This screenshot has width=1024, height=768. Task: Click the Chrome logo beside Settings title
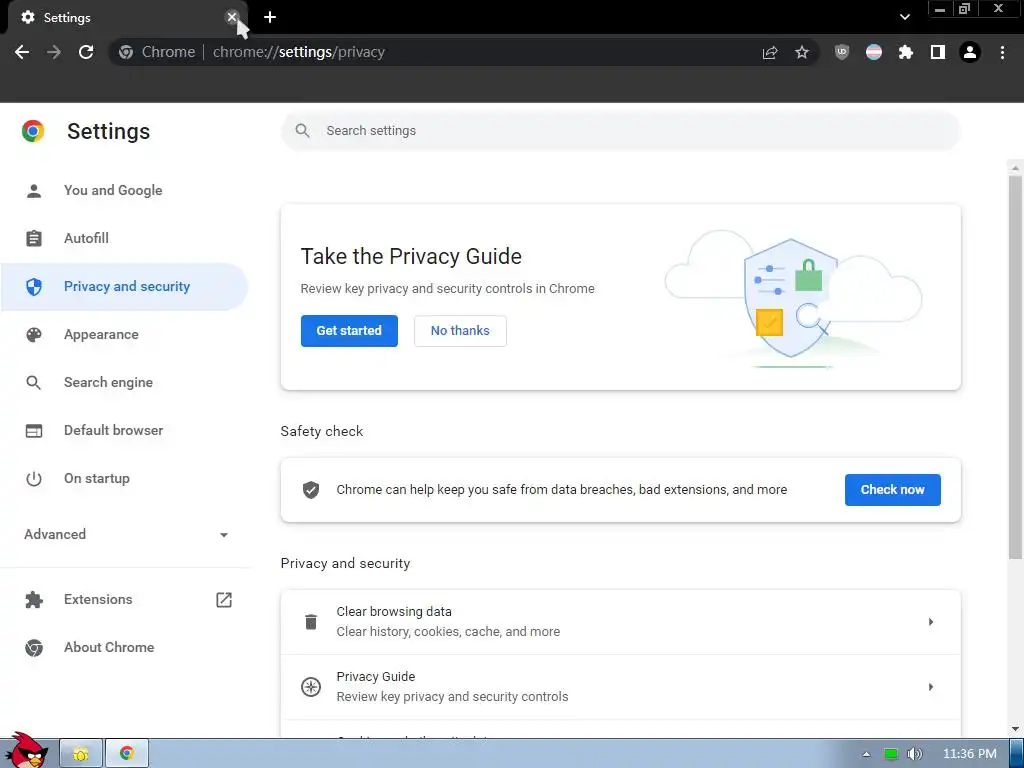(33, 131)
